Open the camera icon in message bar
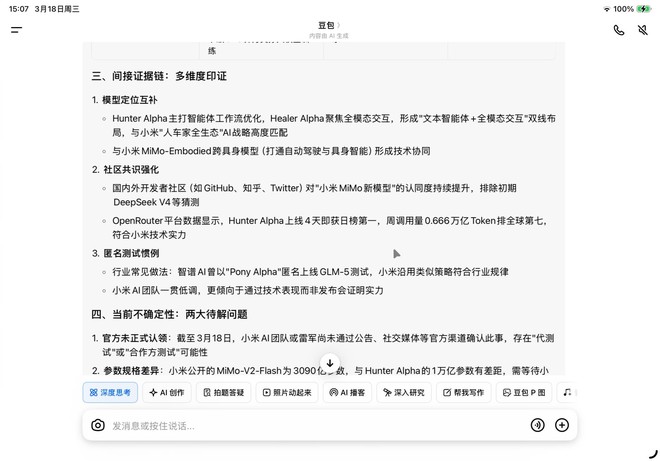 [x=98, y=425]
